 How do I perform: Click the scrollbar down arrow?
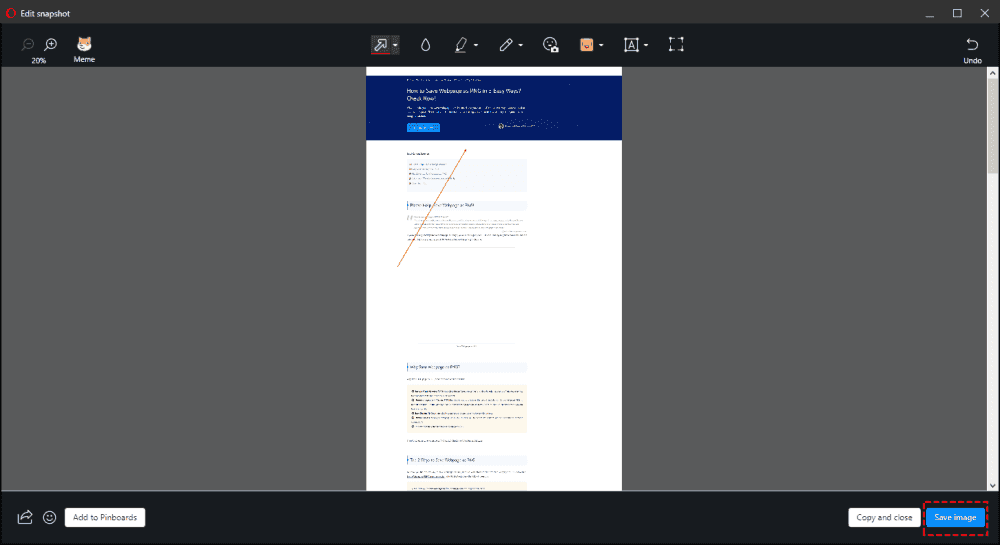tap(992, 486)
